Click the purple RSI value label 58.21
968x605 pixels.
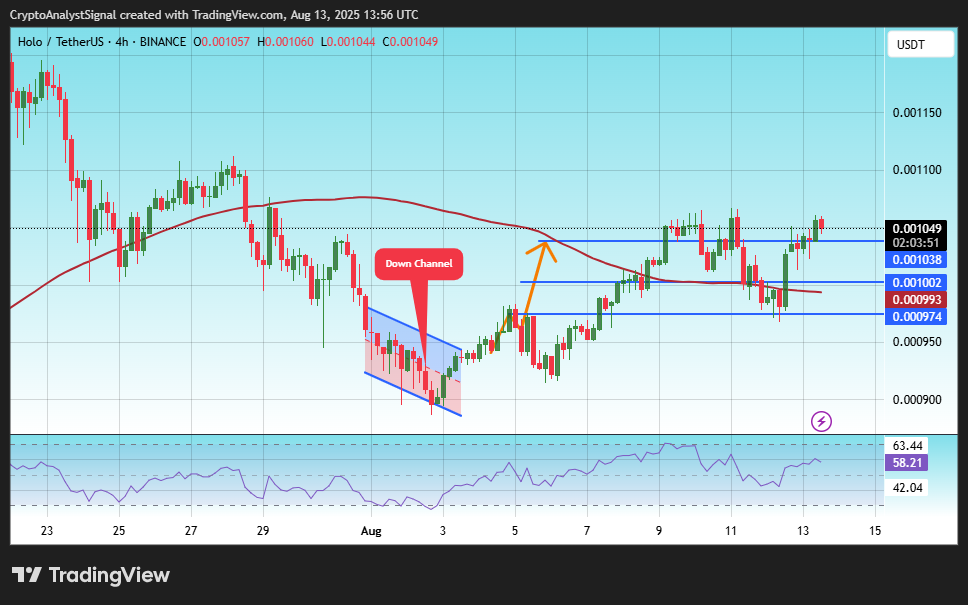pos(907,462)
